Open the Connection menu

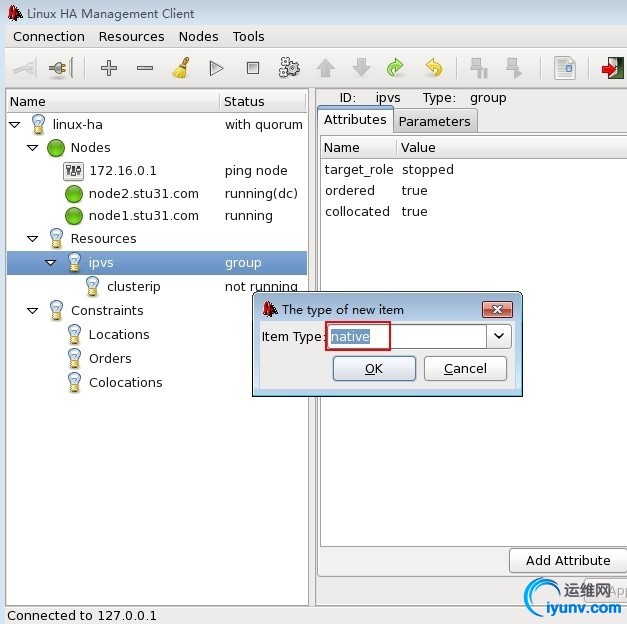click(x=49, y=37)
